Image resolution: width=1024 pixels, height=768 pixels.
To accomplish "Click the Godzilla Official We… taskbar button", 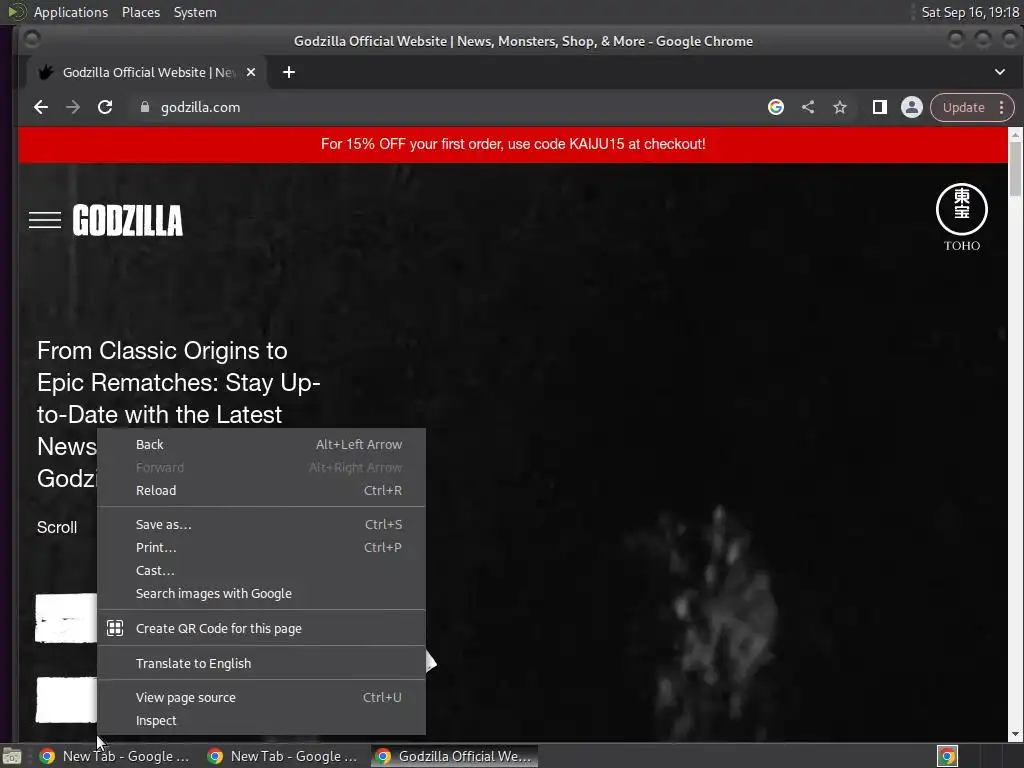I will tap(455, 756).
